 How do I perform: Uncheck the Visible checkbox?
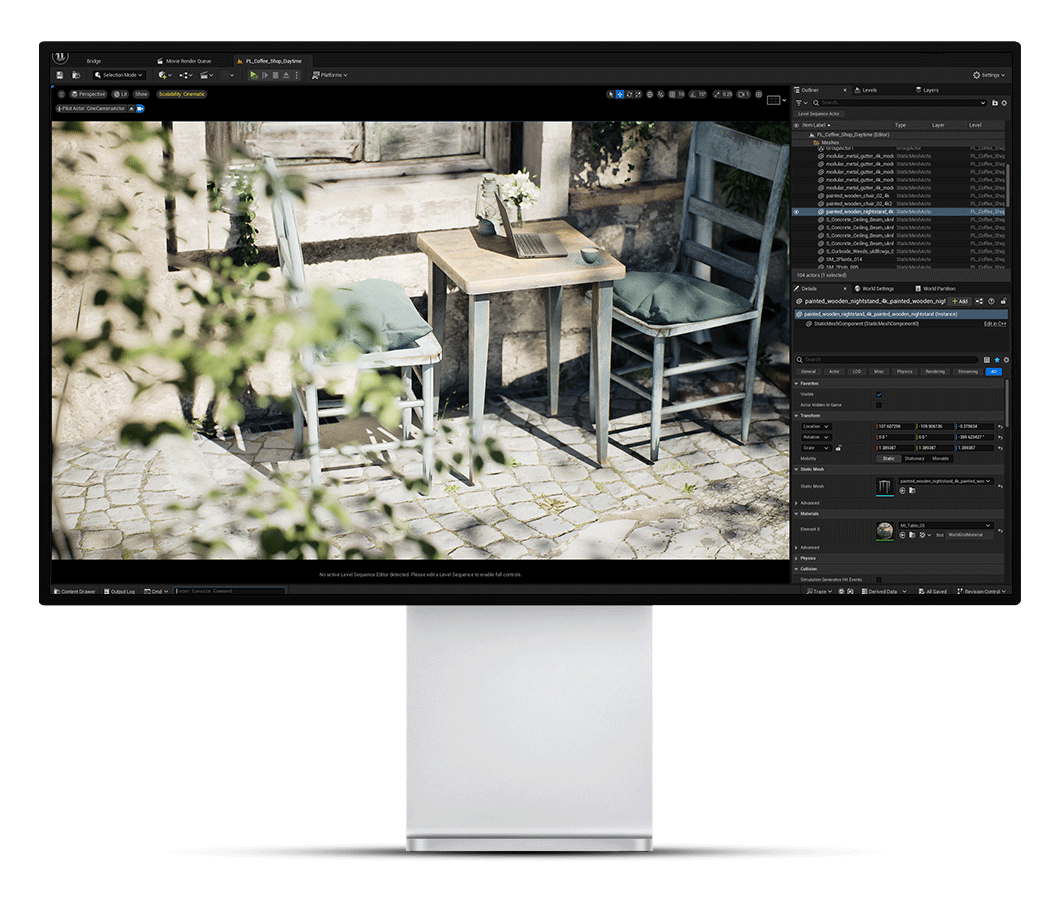click(879, 394)
